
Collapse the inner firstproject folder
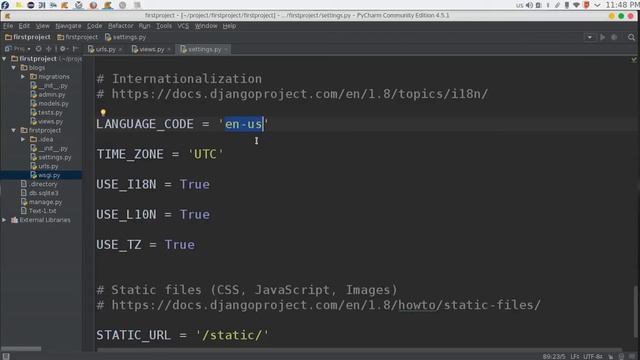(13, 130)
